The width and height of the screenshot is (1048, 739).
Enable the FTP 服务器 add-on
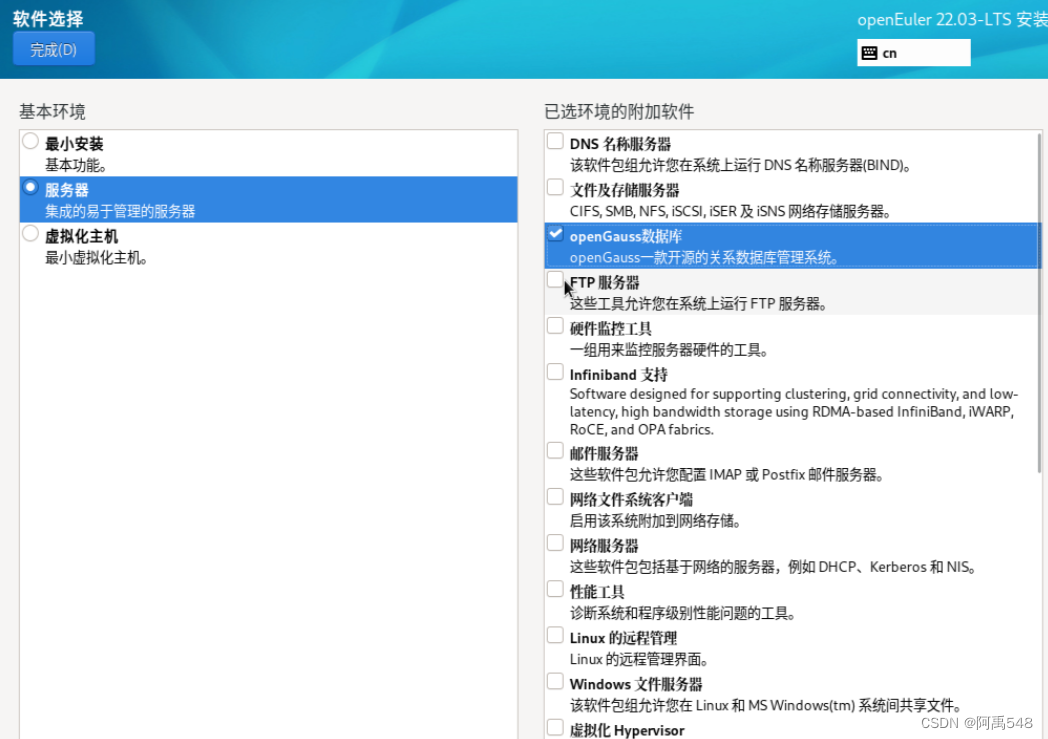(x=555, y=279)
